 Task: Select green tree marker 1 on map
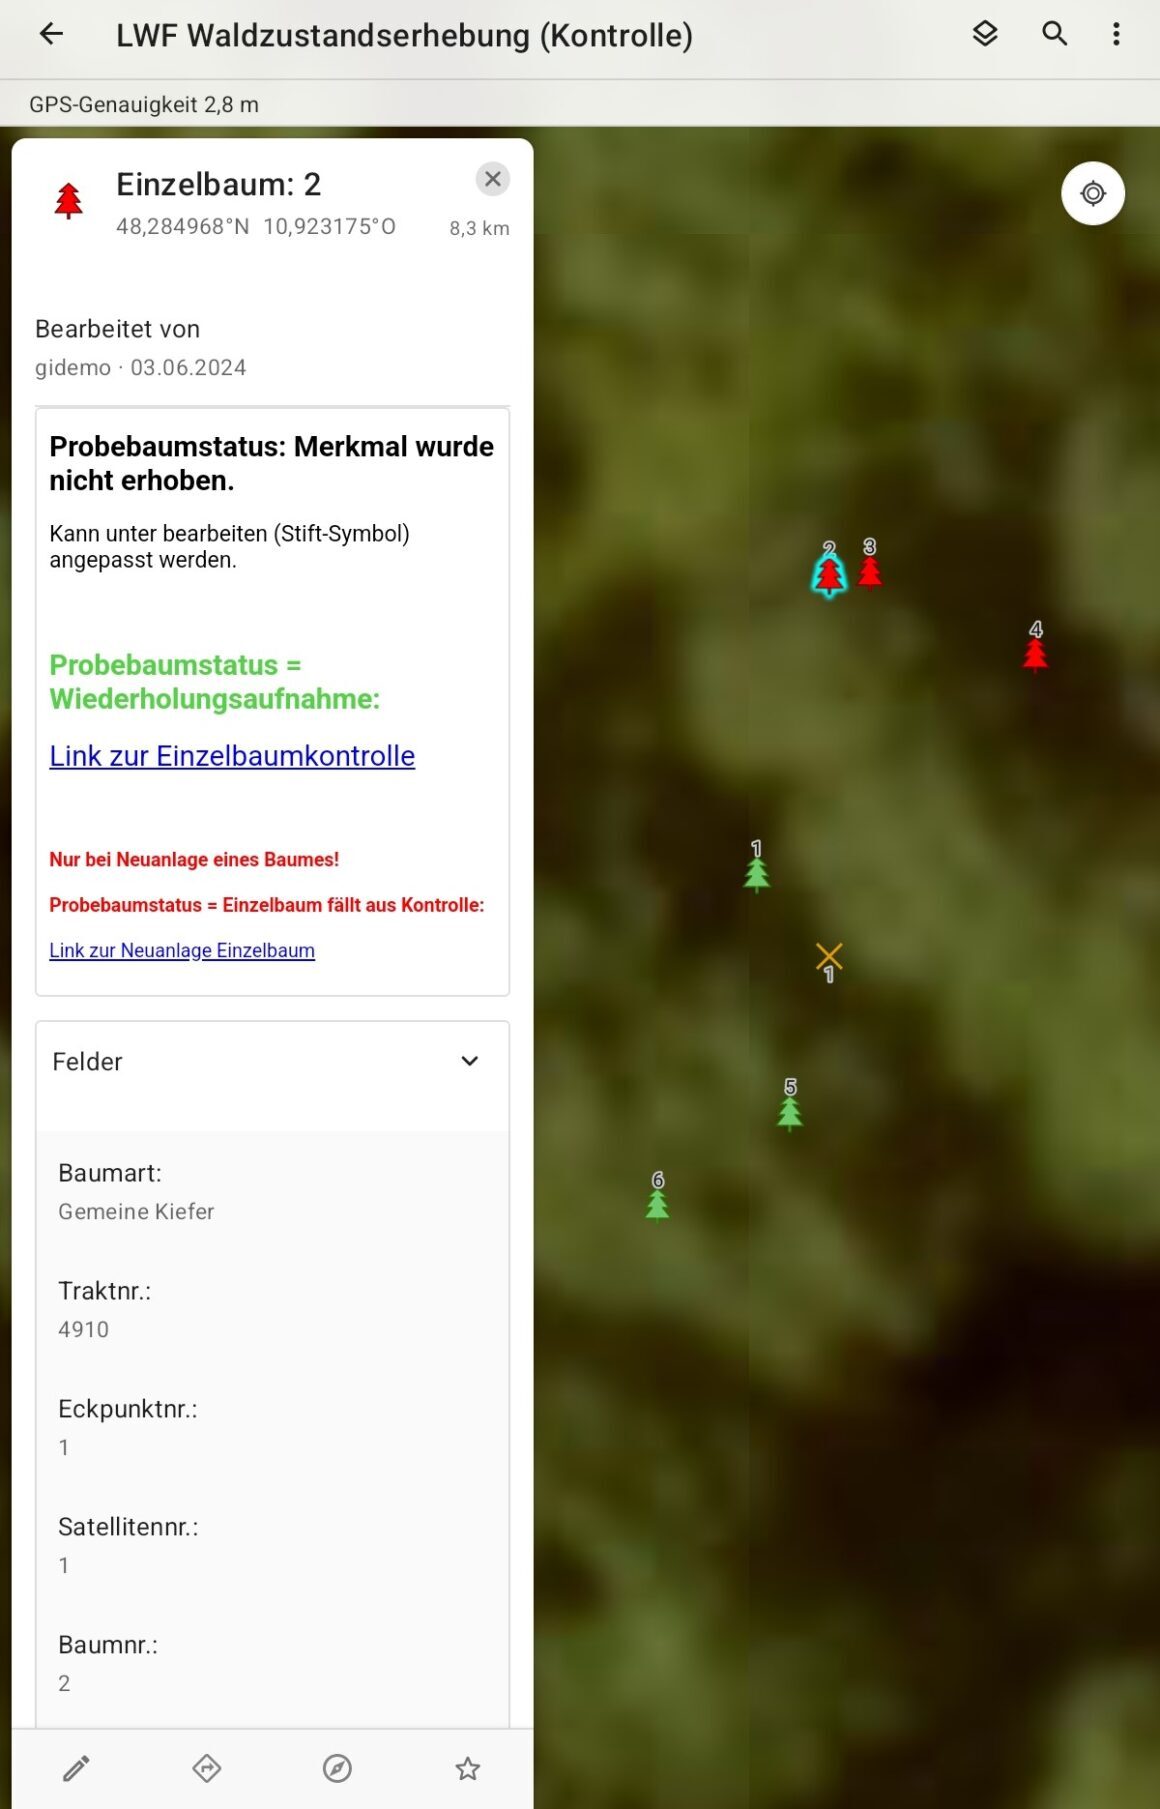point(757,873)
